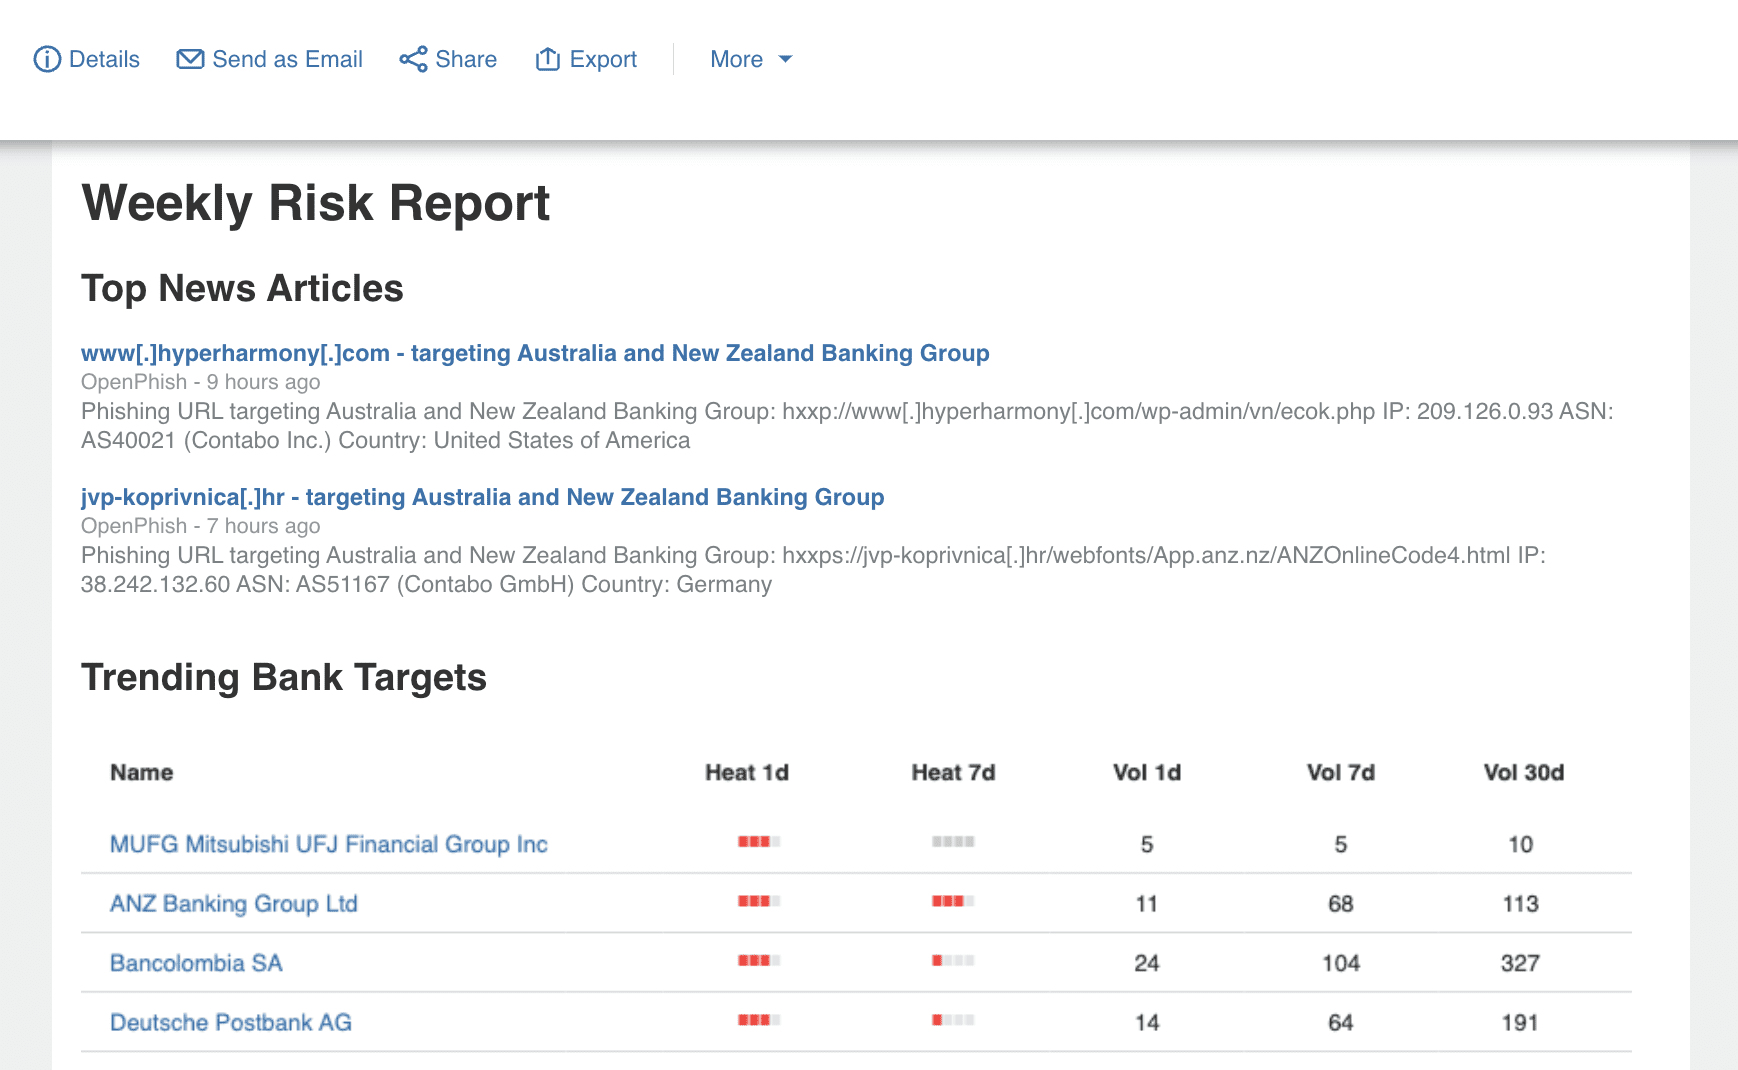The image size is (1738, 1070).
Task: Click the Details info icon
Action: [x=47, y=59]
